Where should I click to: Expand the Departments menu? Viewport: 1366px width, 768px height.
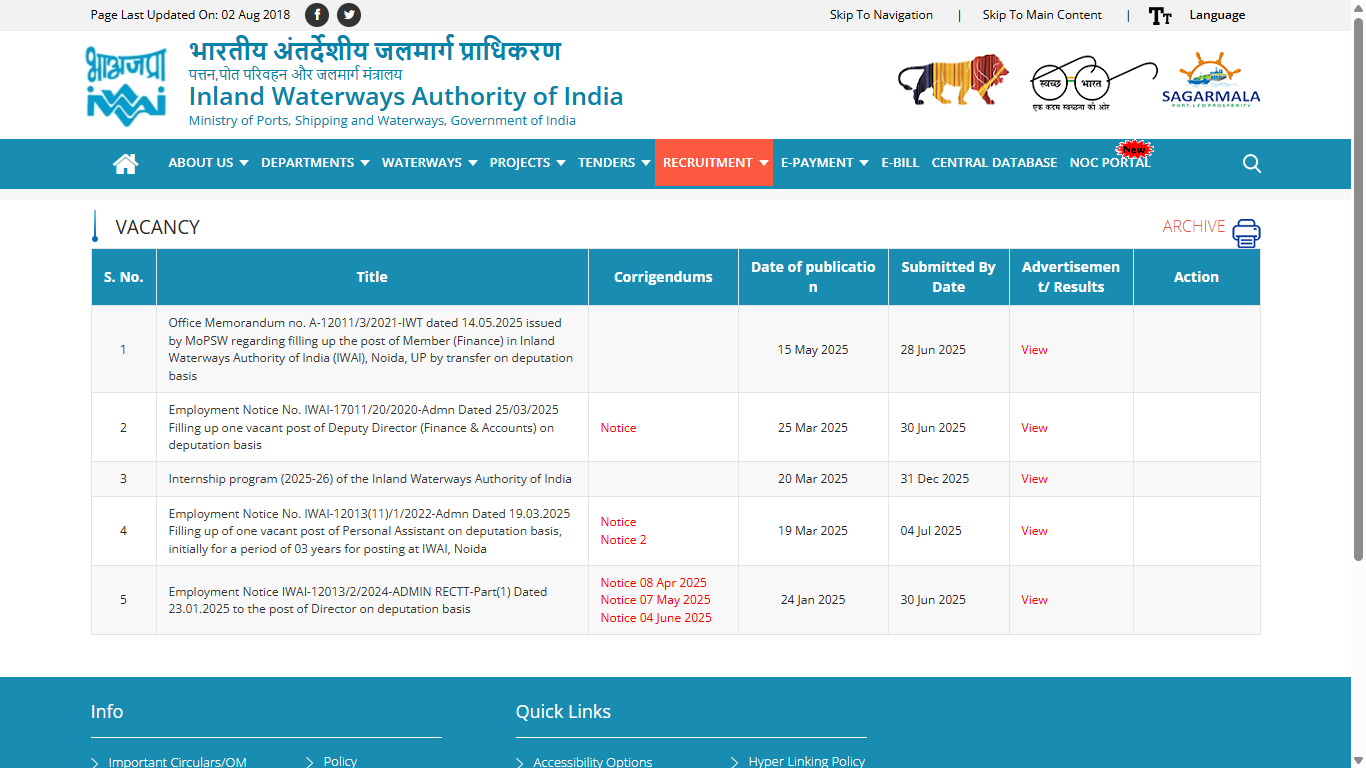(315, 163)
